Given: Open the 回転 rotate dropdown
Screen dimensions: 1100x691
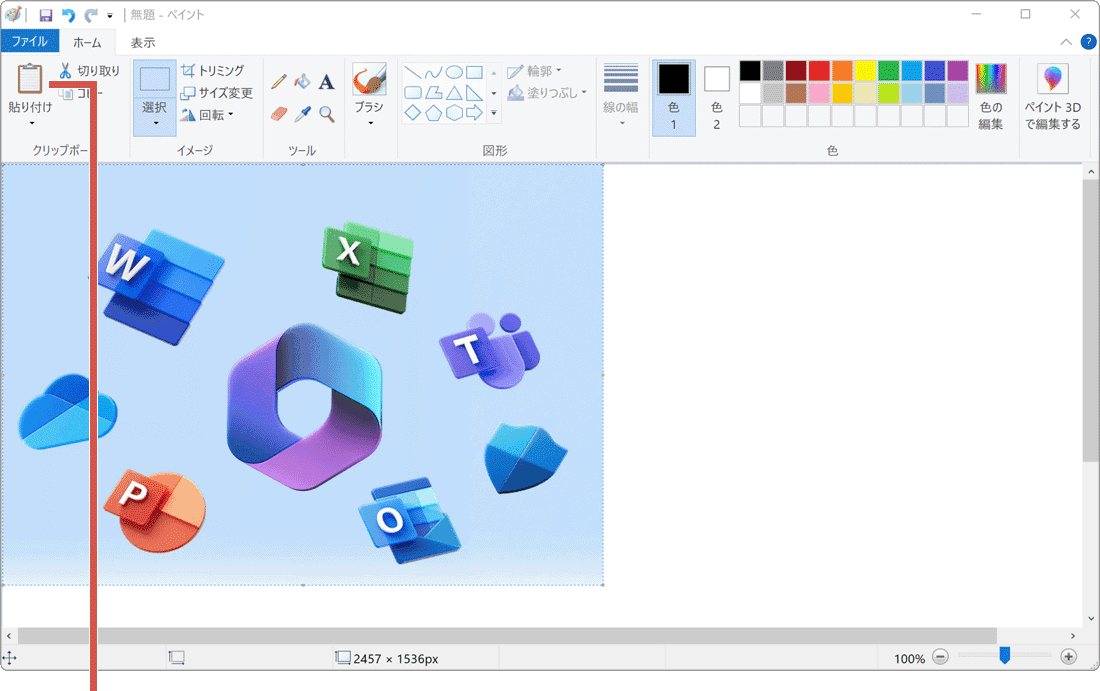Looking at the screenshot, I should (x=207, y=114).
